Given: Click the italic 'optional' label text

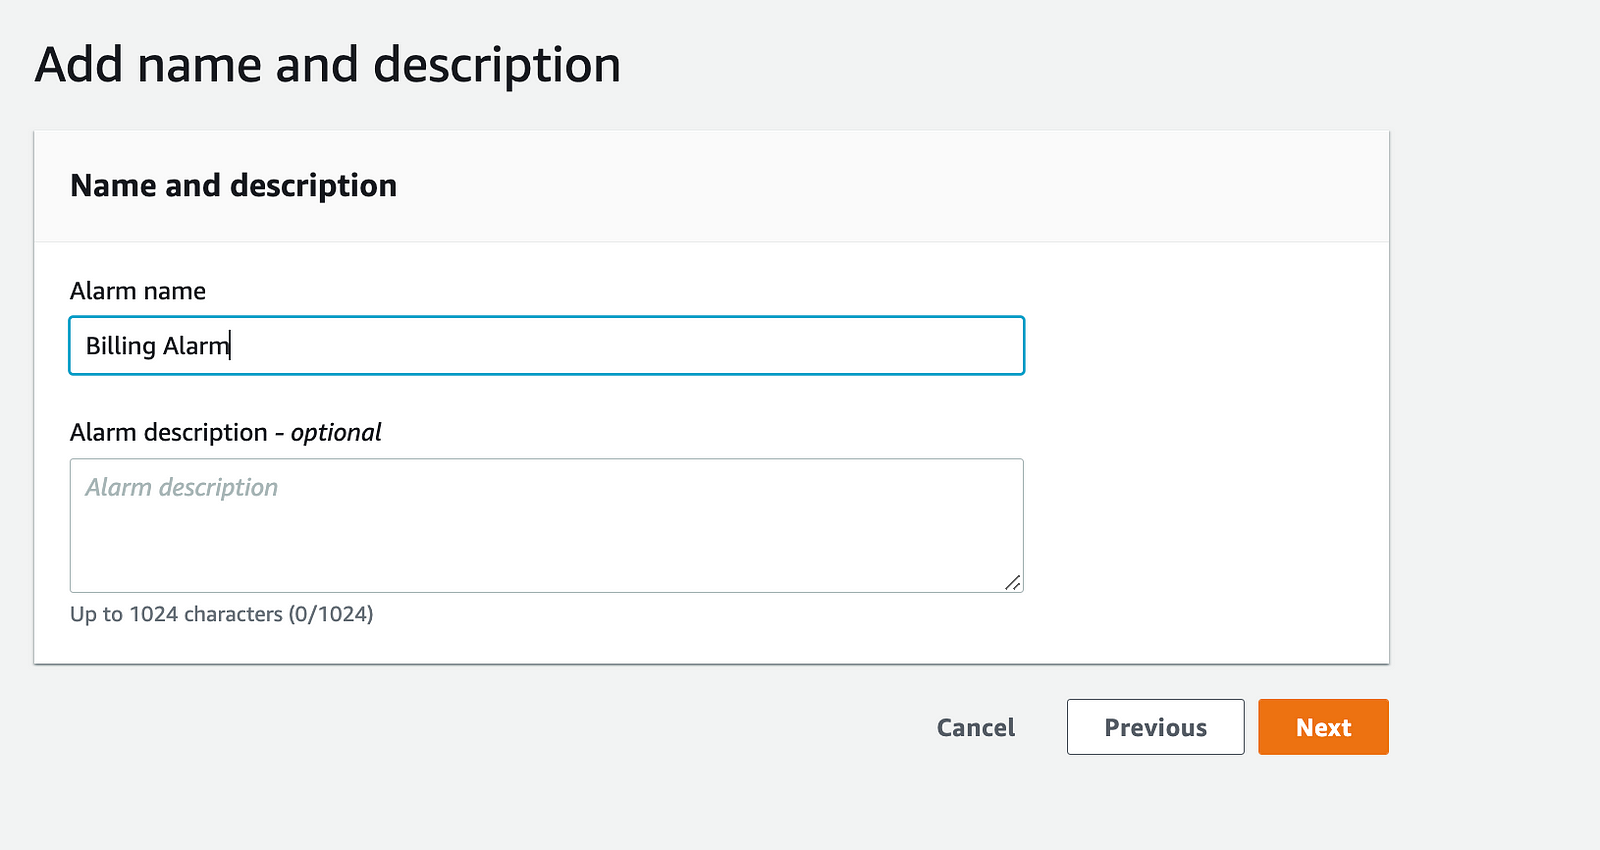Looking at the screenshot, I should (x=336, y=432).
